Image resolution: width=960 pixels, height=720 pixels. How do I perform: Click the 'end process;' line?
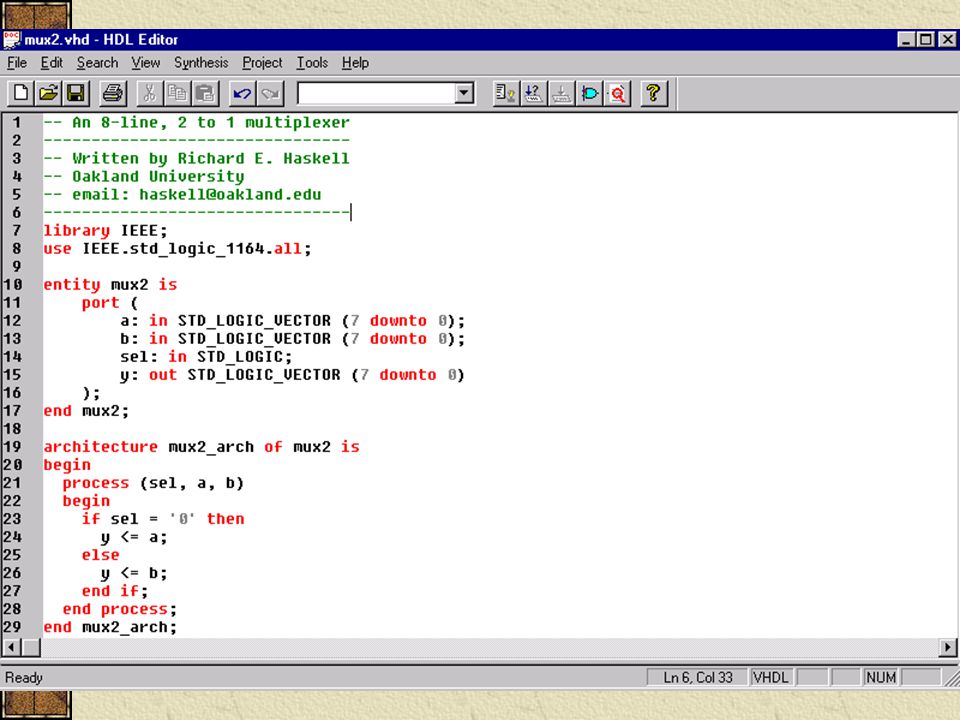pyautogui.click(x=120, y=609)
